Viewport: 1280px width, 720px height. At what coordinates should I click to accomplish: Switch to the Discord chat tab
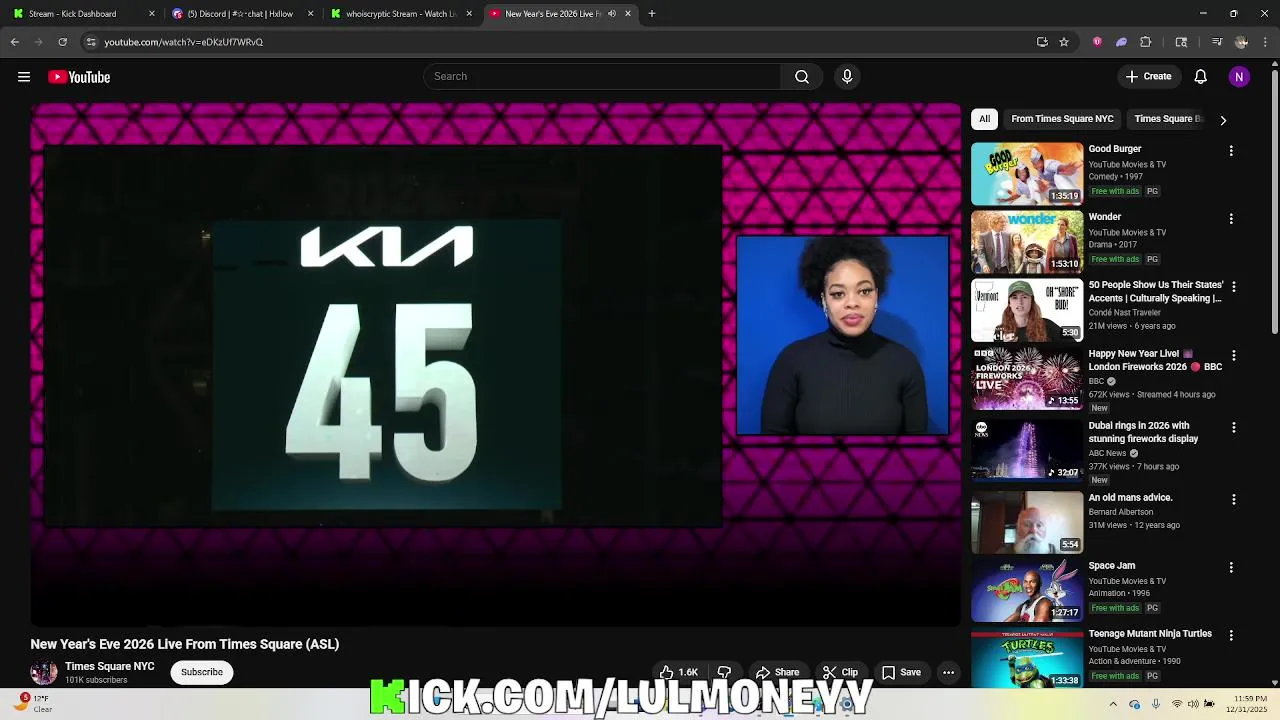click(x=243, y=14)
